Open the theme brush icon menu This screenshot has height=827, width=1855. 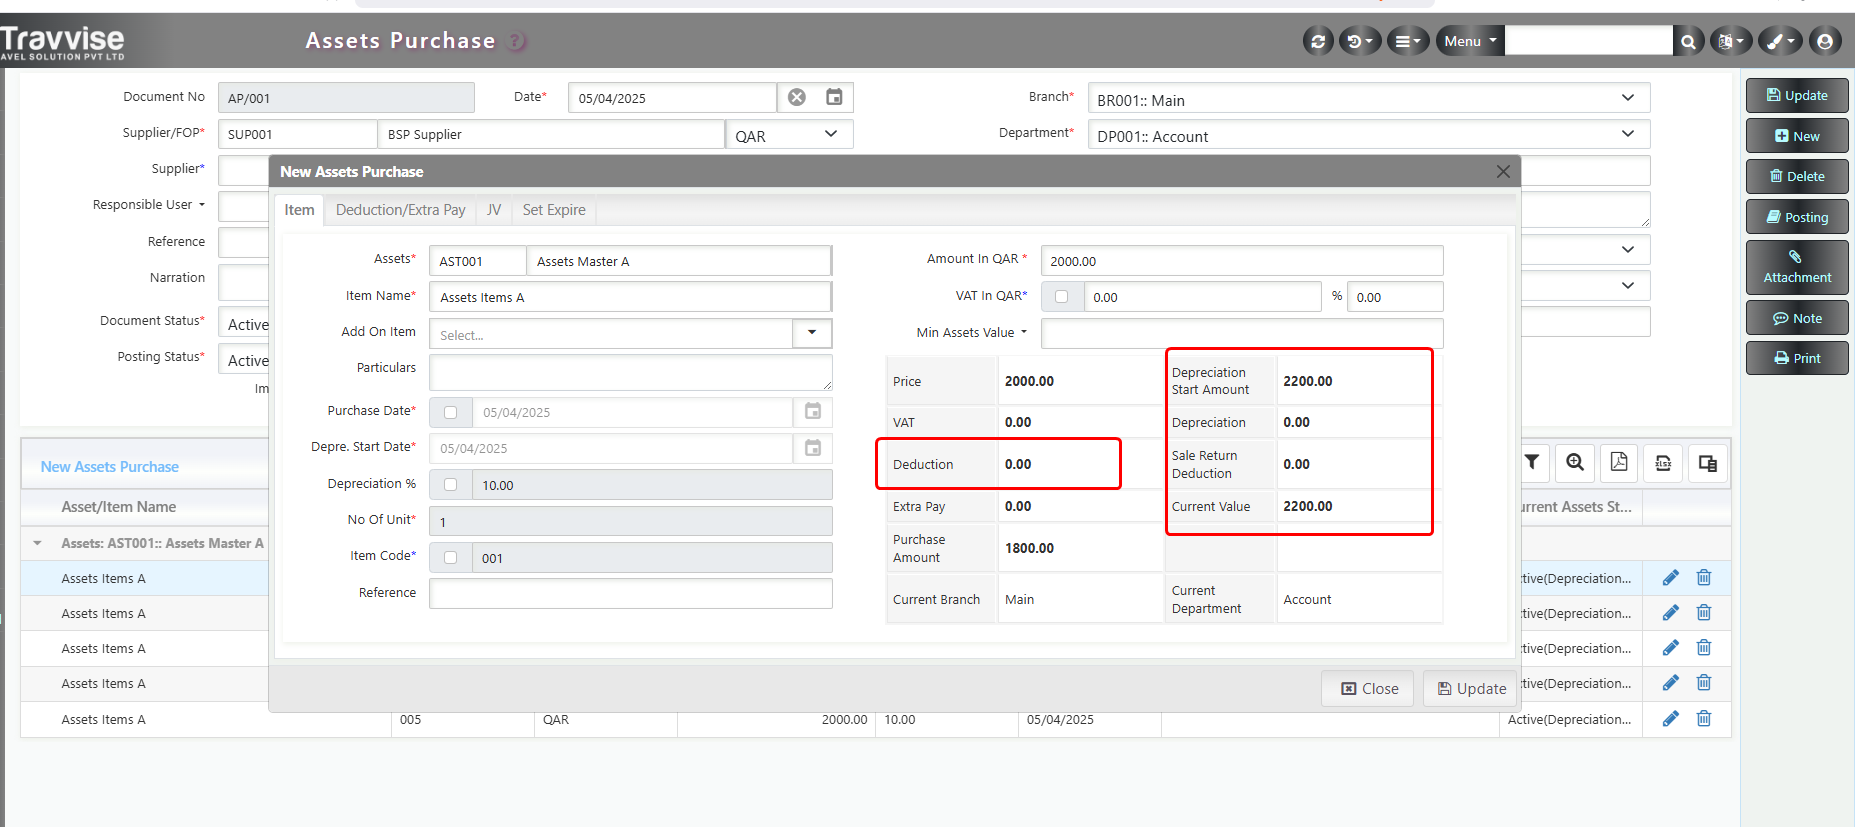[x=1781, y=41]
